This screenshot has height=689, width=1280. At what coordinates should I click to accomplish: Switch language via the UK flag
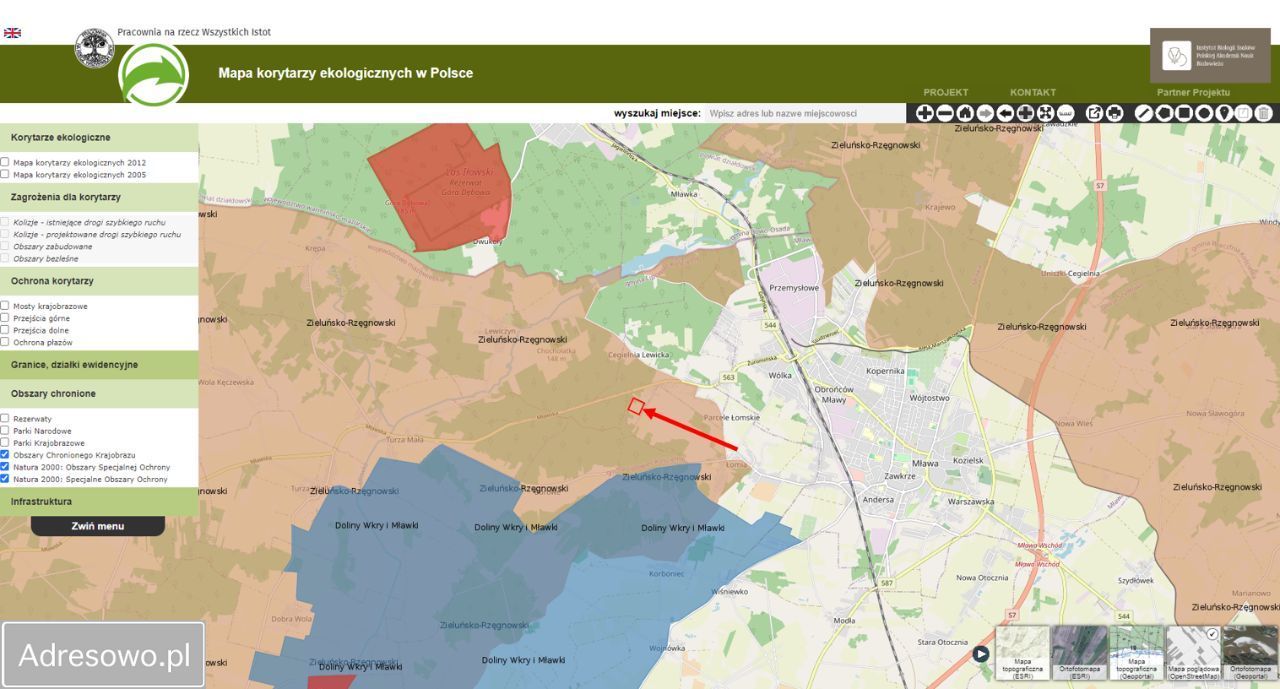tap(12, 33)
